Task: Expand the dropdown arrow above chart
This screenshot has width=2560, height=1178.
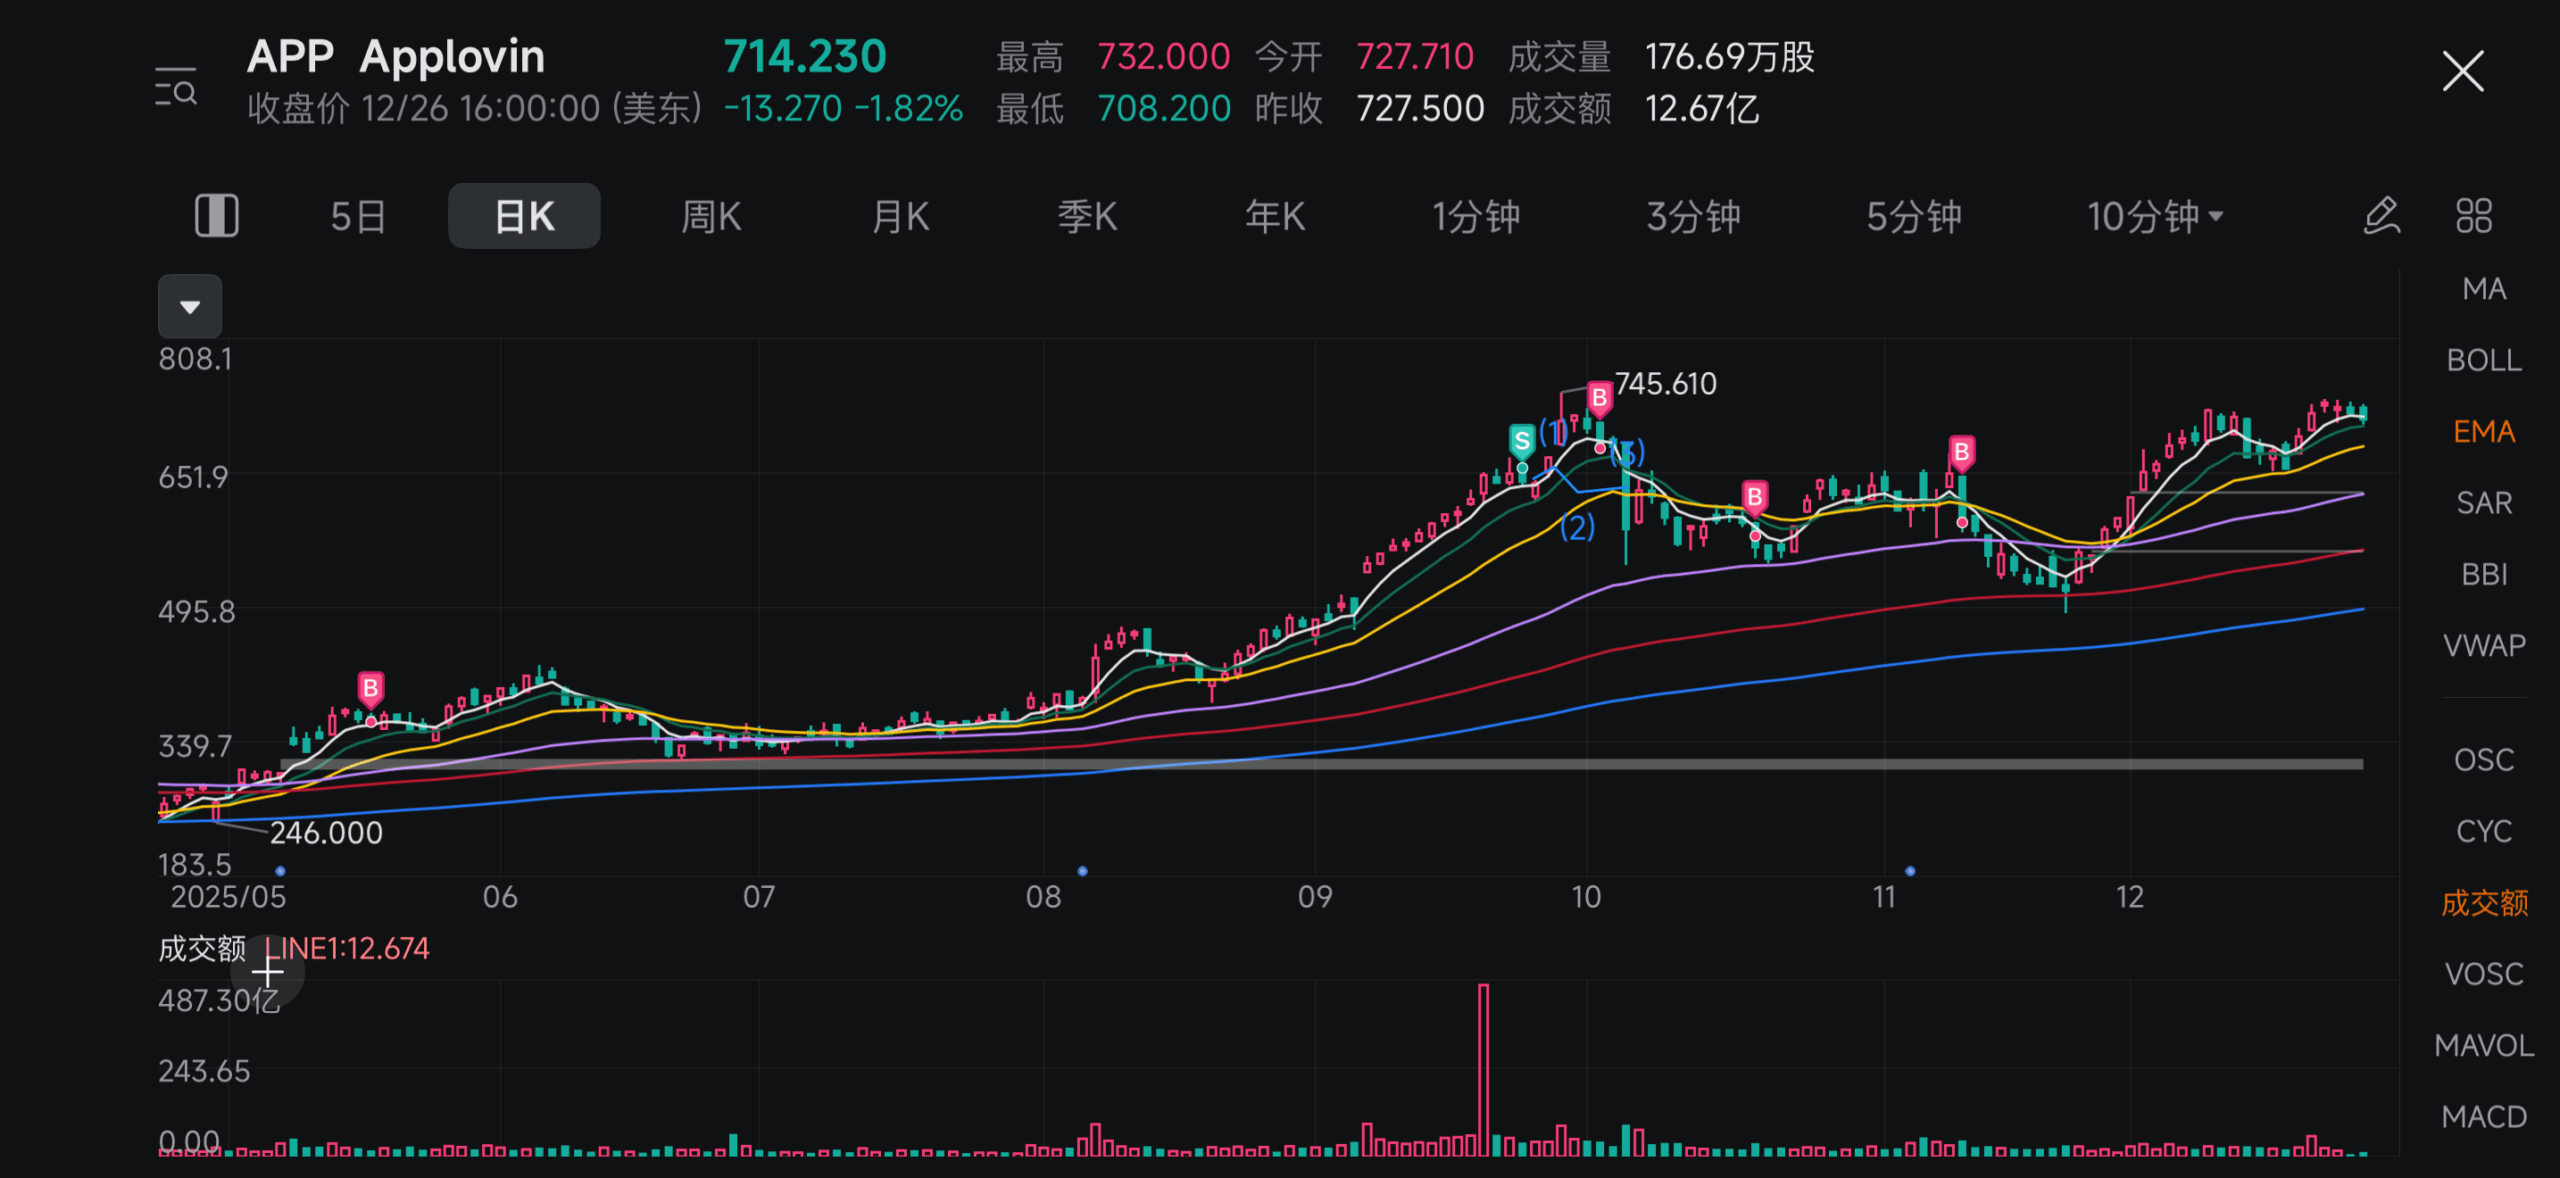Action: tap(190, 306)
